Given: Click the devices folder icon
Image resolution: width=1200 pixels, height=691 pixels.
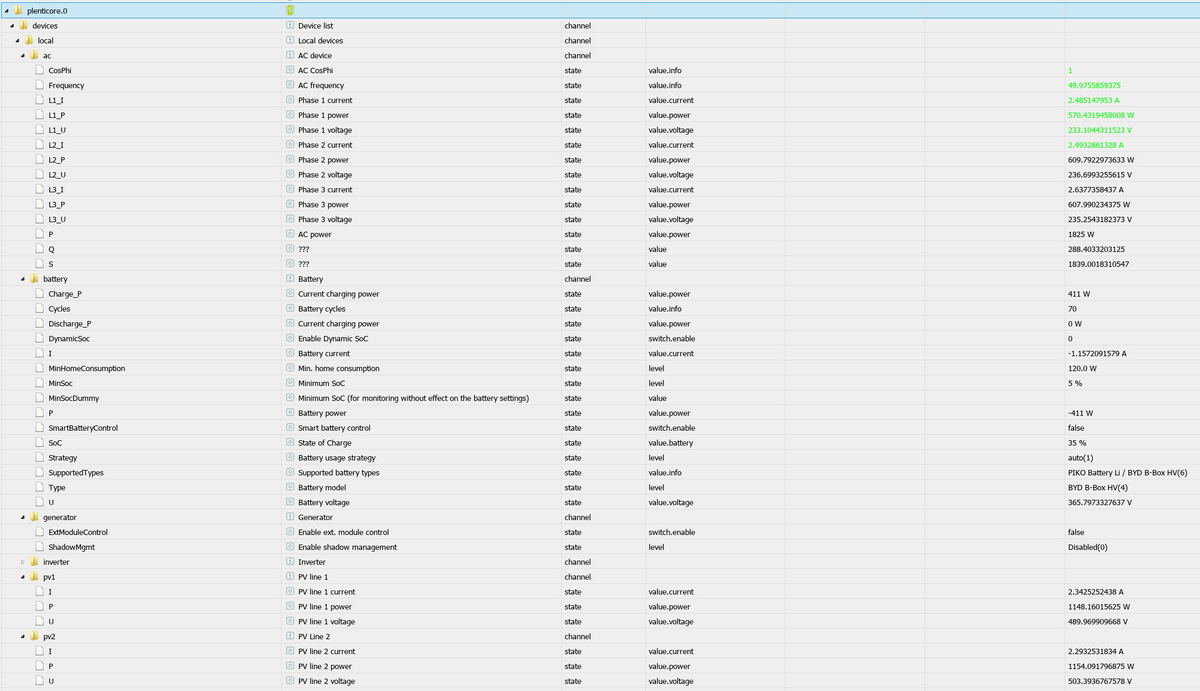Looking at the screenshot, I should pyautogui.click(x=23, y=25).
